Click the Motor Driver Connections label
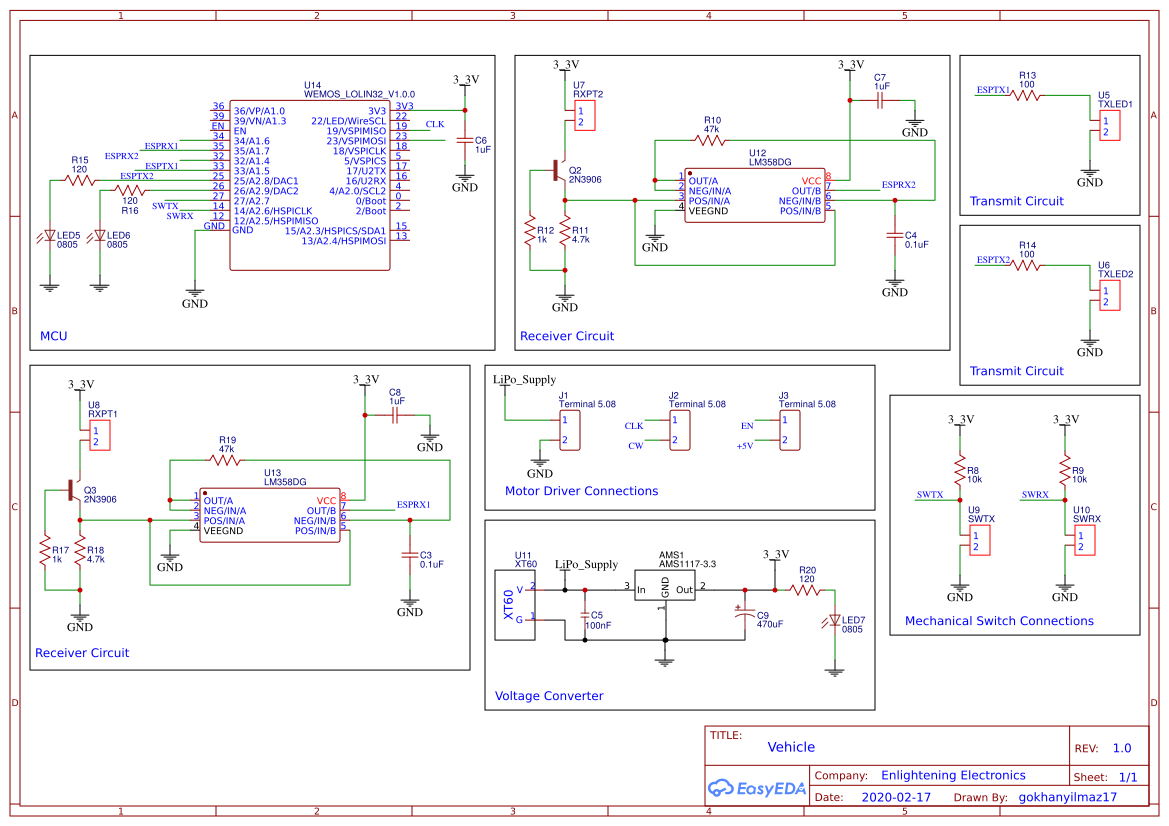Viewport: 1169px width, 826px height. point(581,491)
